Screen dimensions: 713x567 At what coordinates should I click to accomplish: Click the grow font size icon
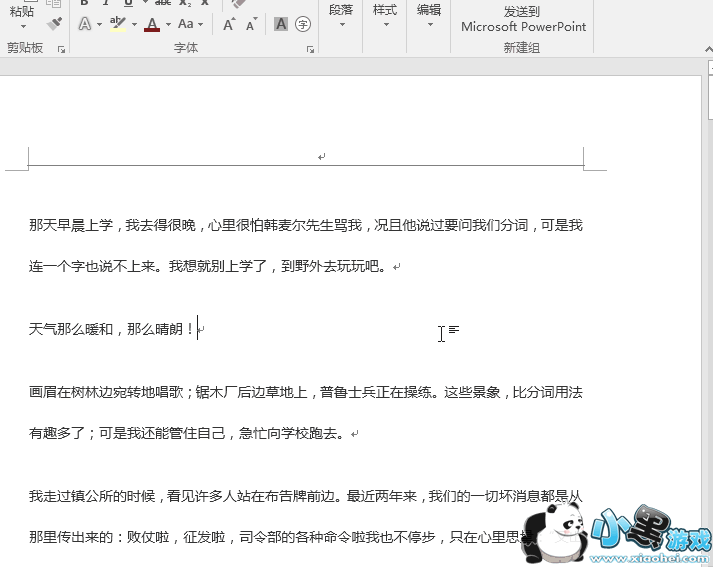pyautogui.click(x=229, y=24)
